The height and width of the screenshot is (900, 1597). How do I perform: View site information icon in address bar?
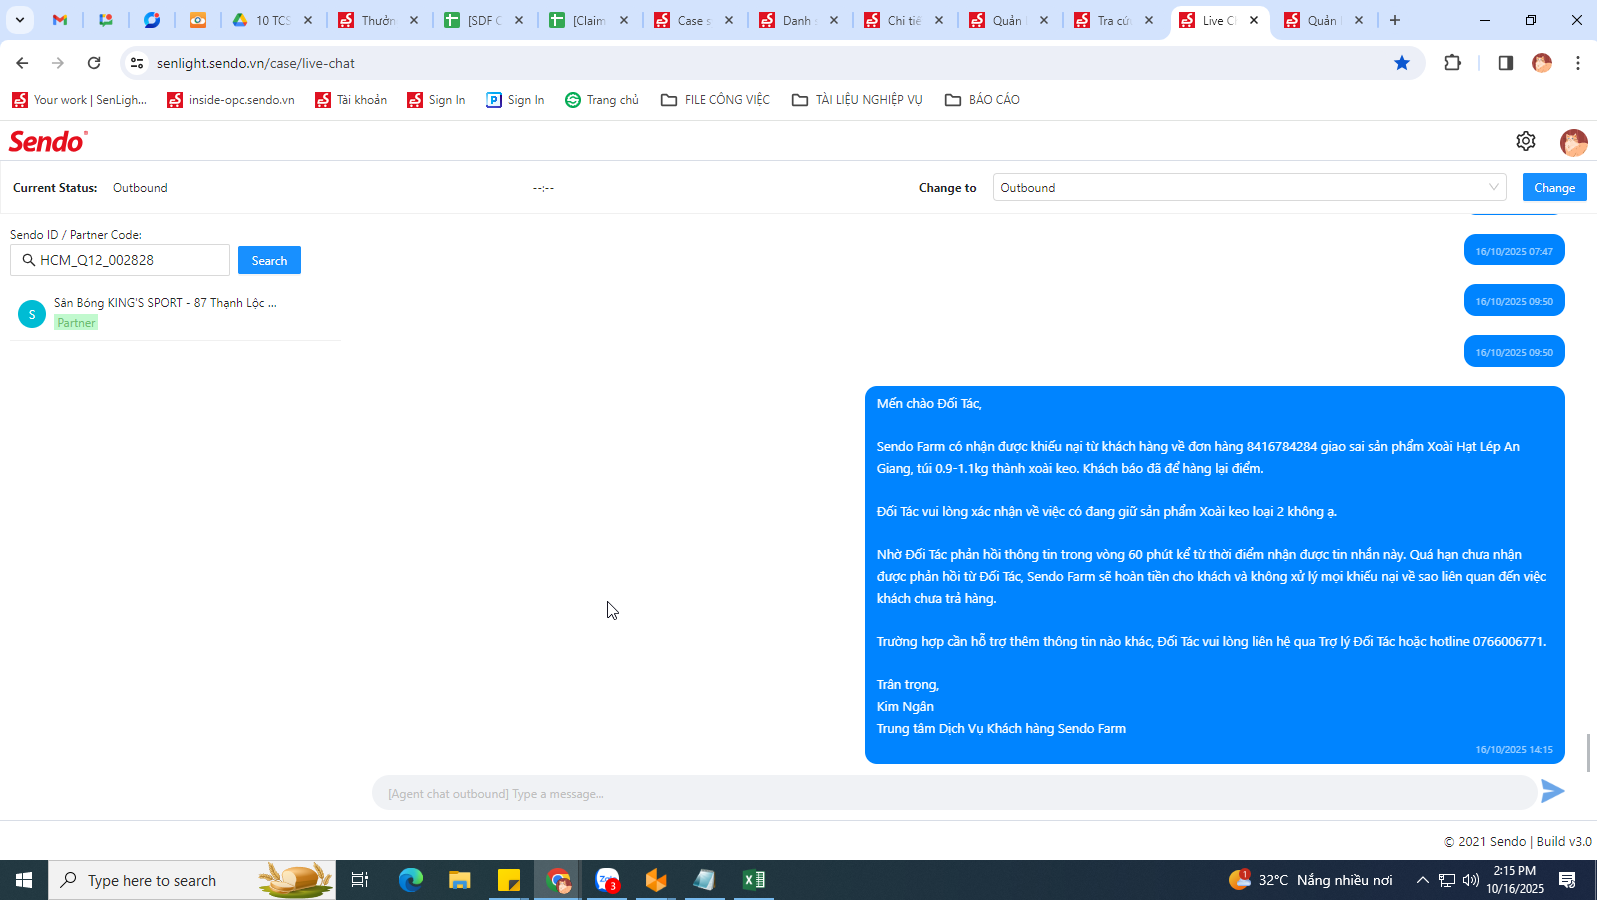137,63
